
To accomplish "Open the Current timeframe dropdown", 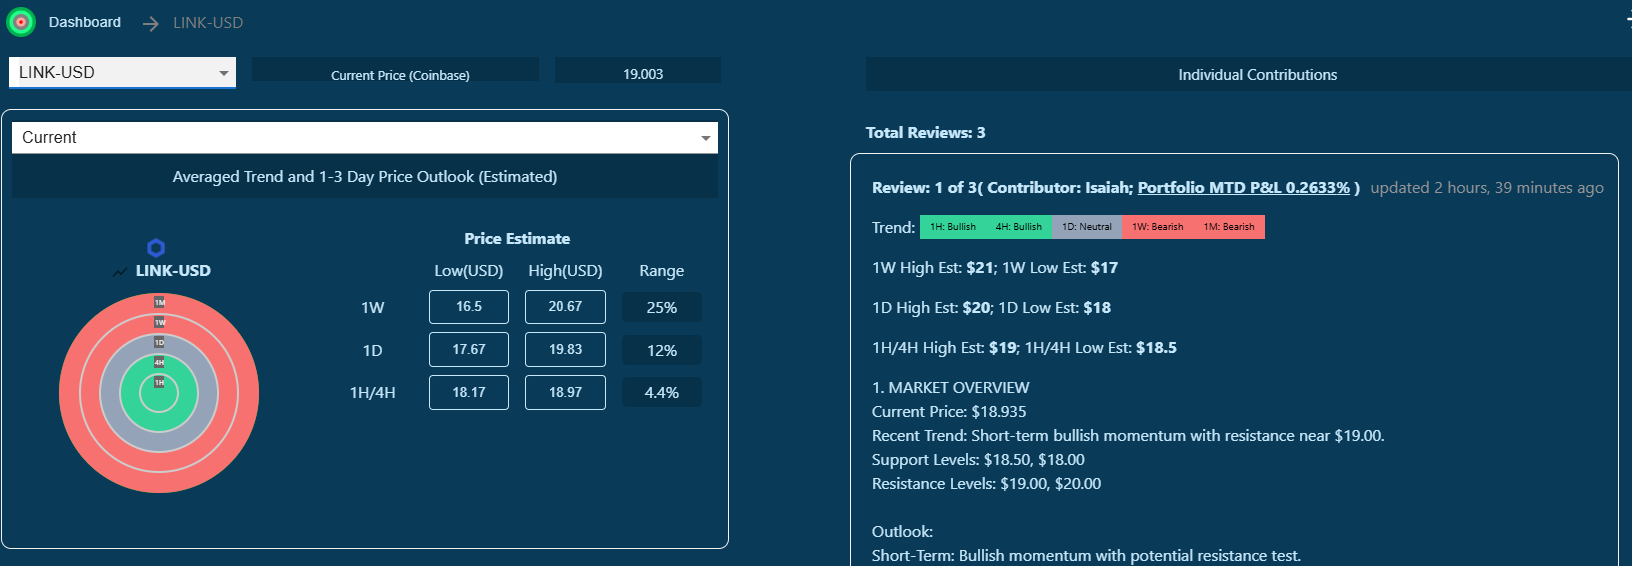I will 364,138.
